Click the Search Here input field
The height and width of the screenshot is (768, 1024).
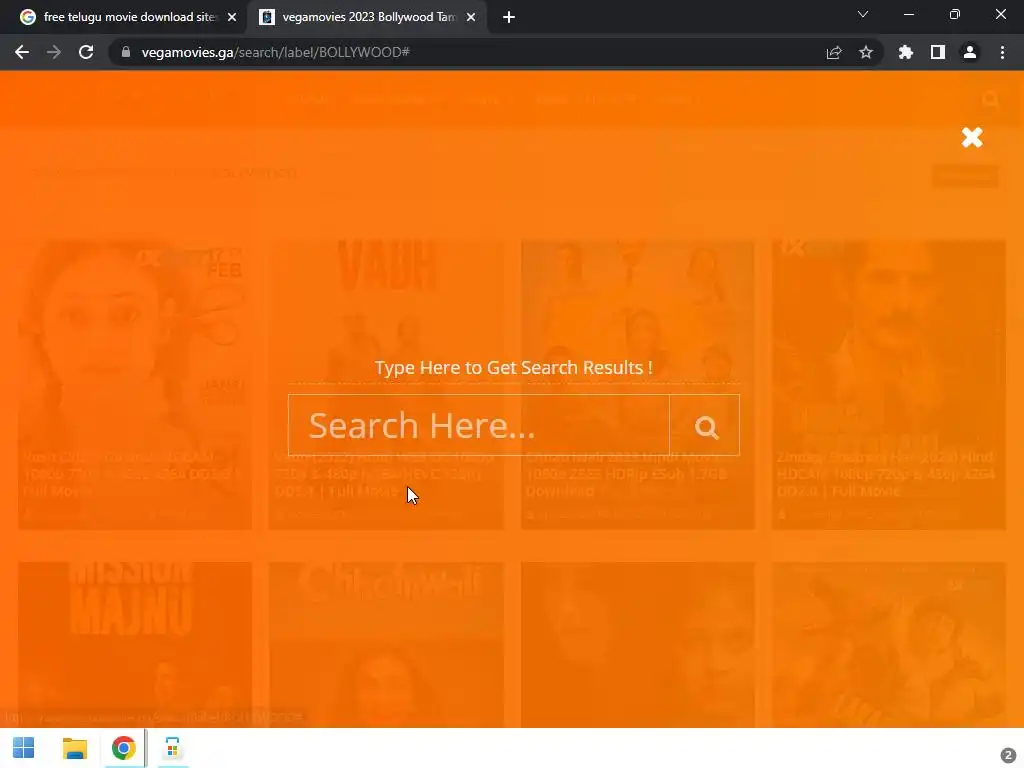[x=479, y=425]
